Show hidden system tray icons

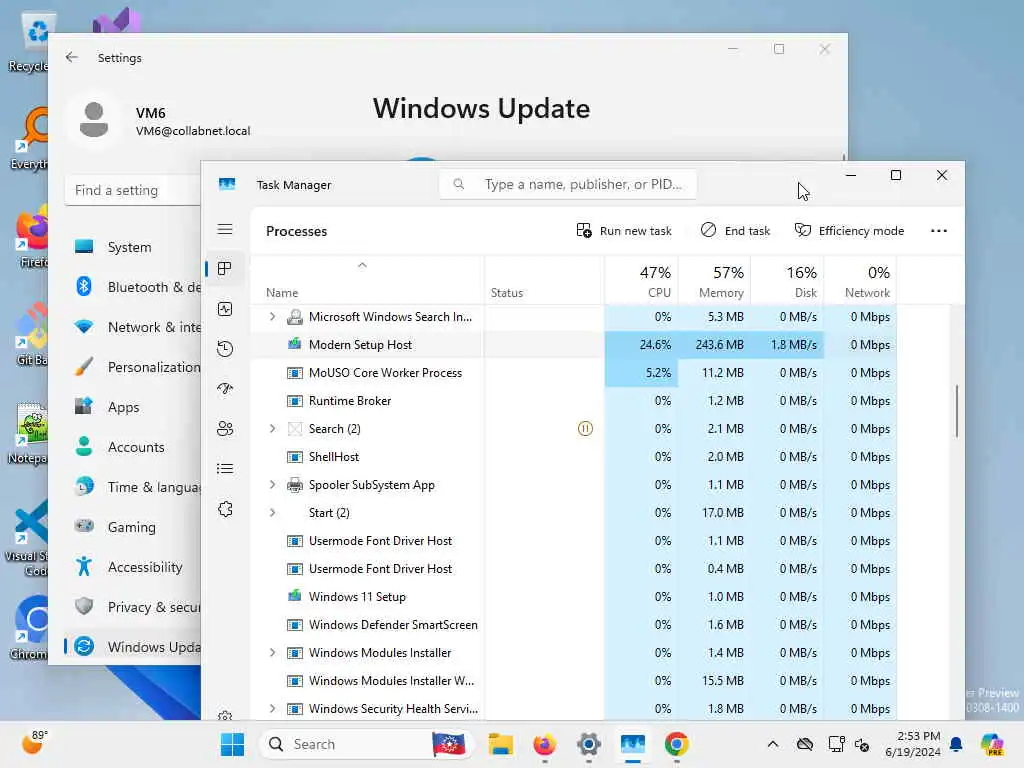click(773, 744)
